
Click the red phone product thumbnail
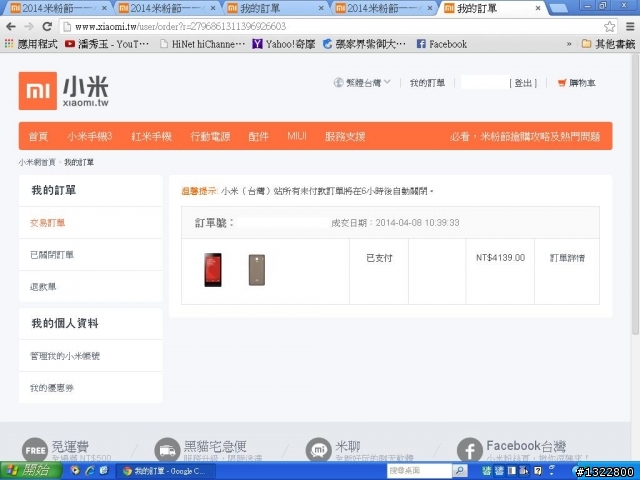213,270
